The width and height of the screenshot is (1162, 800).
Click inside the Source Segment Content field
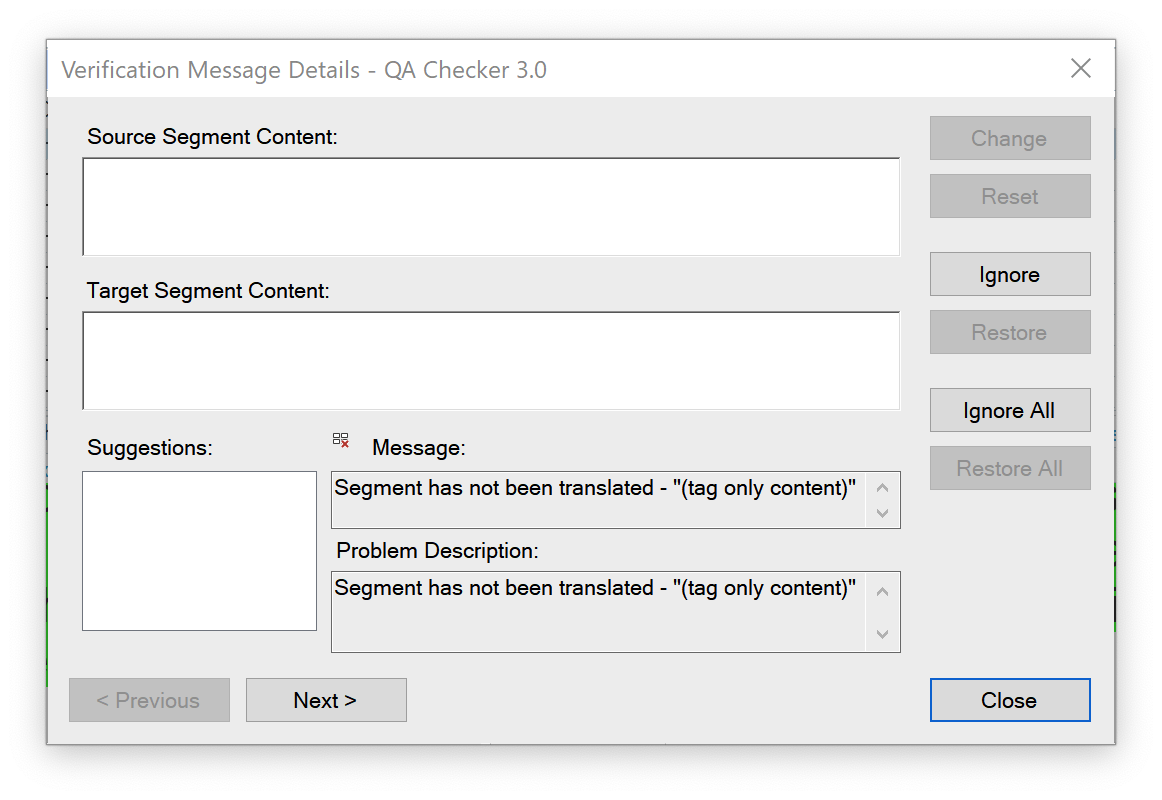[x=490, y=205]
